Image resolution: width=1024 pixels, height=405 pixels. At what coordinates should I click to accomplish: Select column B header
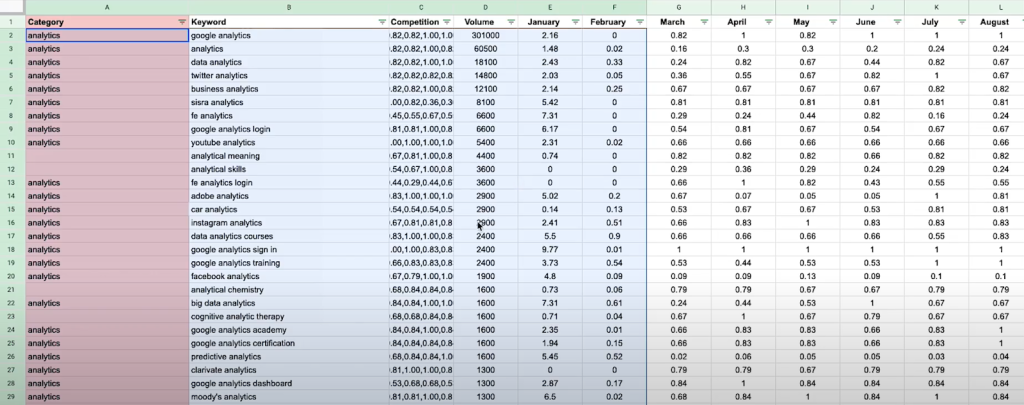point(288,7)
